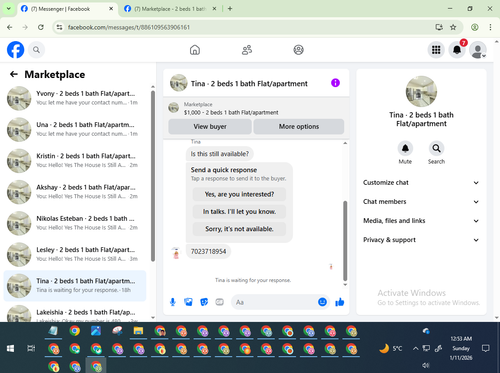Image resolution: width=500 pixels, height=373 pixels.
Task: Expand Chat members section
Action: point(421,202)
